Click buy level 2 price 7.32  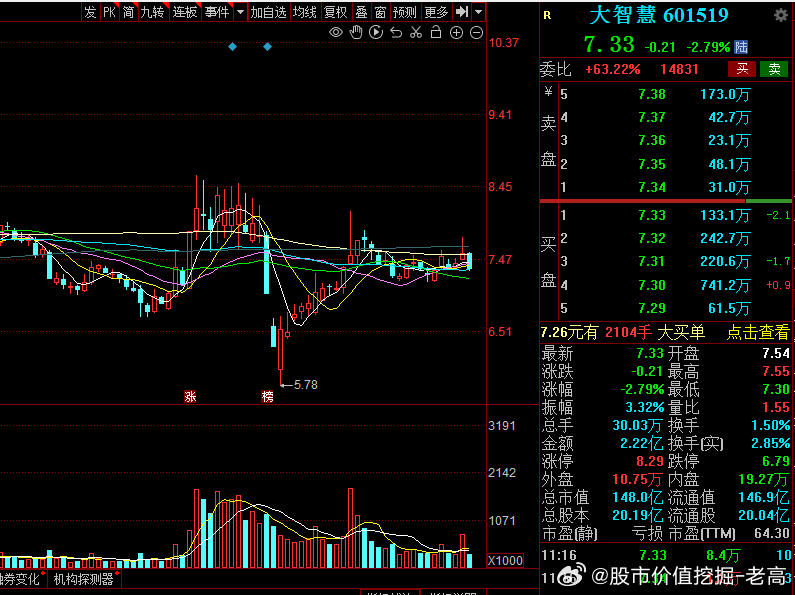(652, 238)
